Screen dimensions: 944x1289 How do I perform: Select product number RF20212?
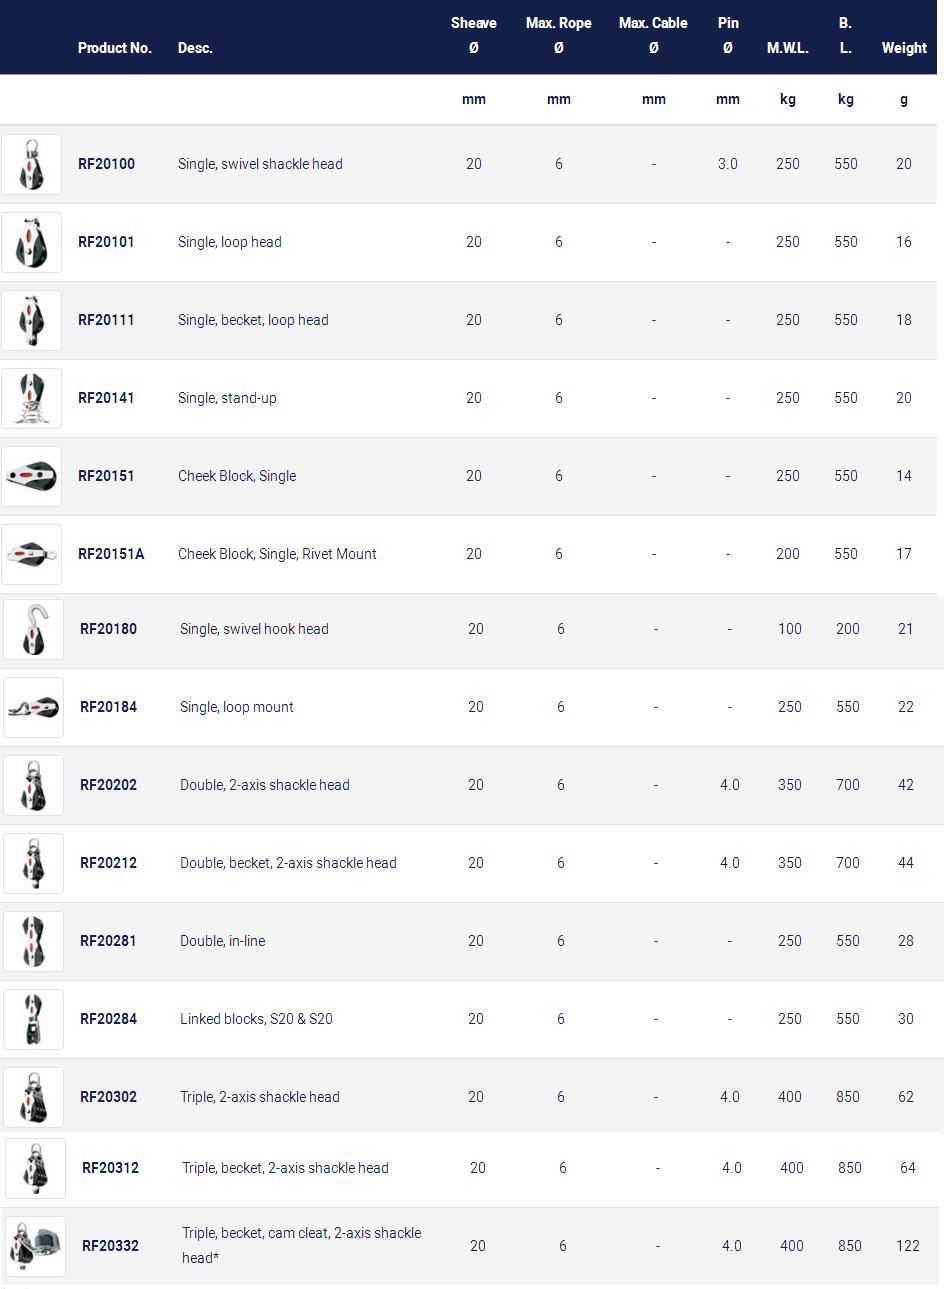[x=108, y=863]
